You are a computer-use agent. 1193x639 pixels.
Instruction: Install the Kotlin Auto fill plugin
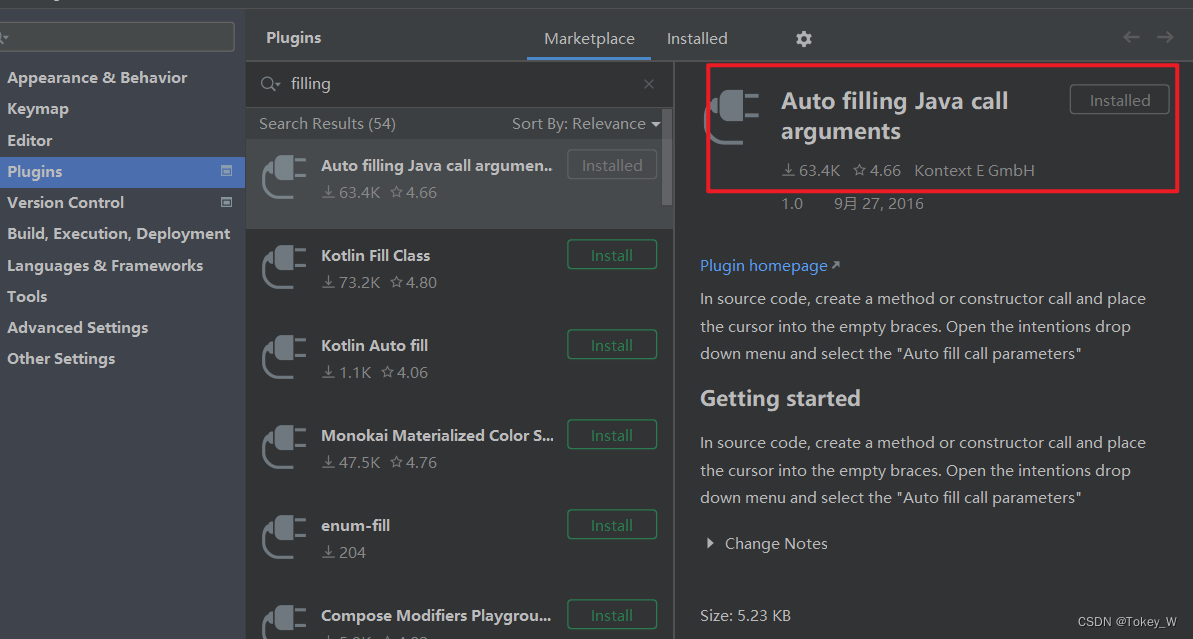(612, 345)
